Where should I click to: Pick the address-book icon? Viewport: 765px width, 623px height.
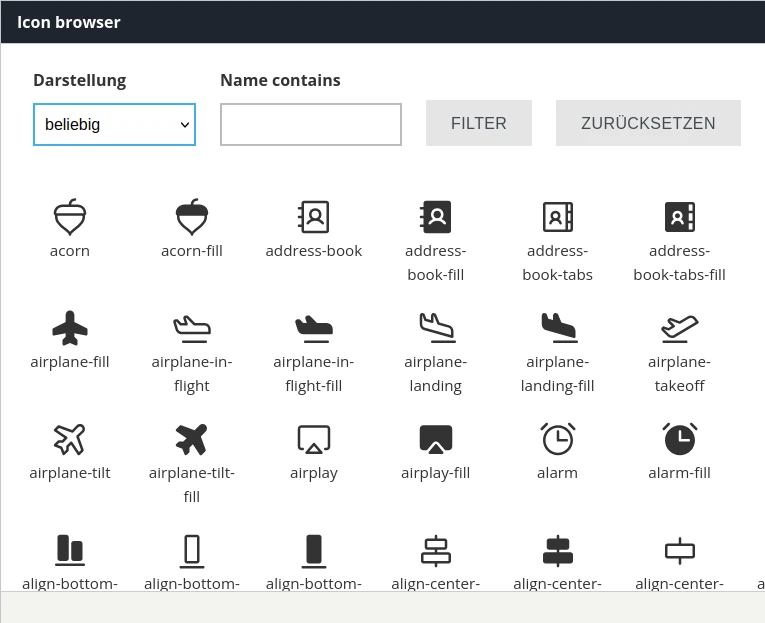(x=314, y=217)
